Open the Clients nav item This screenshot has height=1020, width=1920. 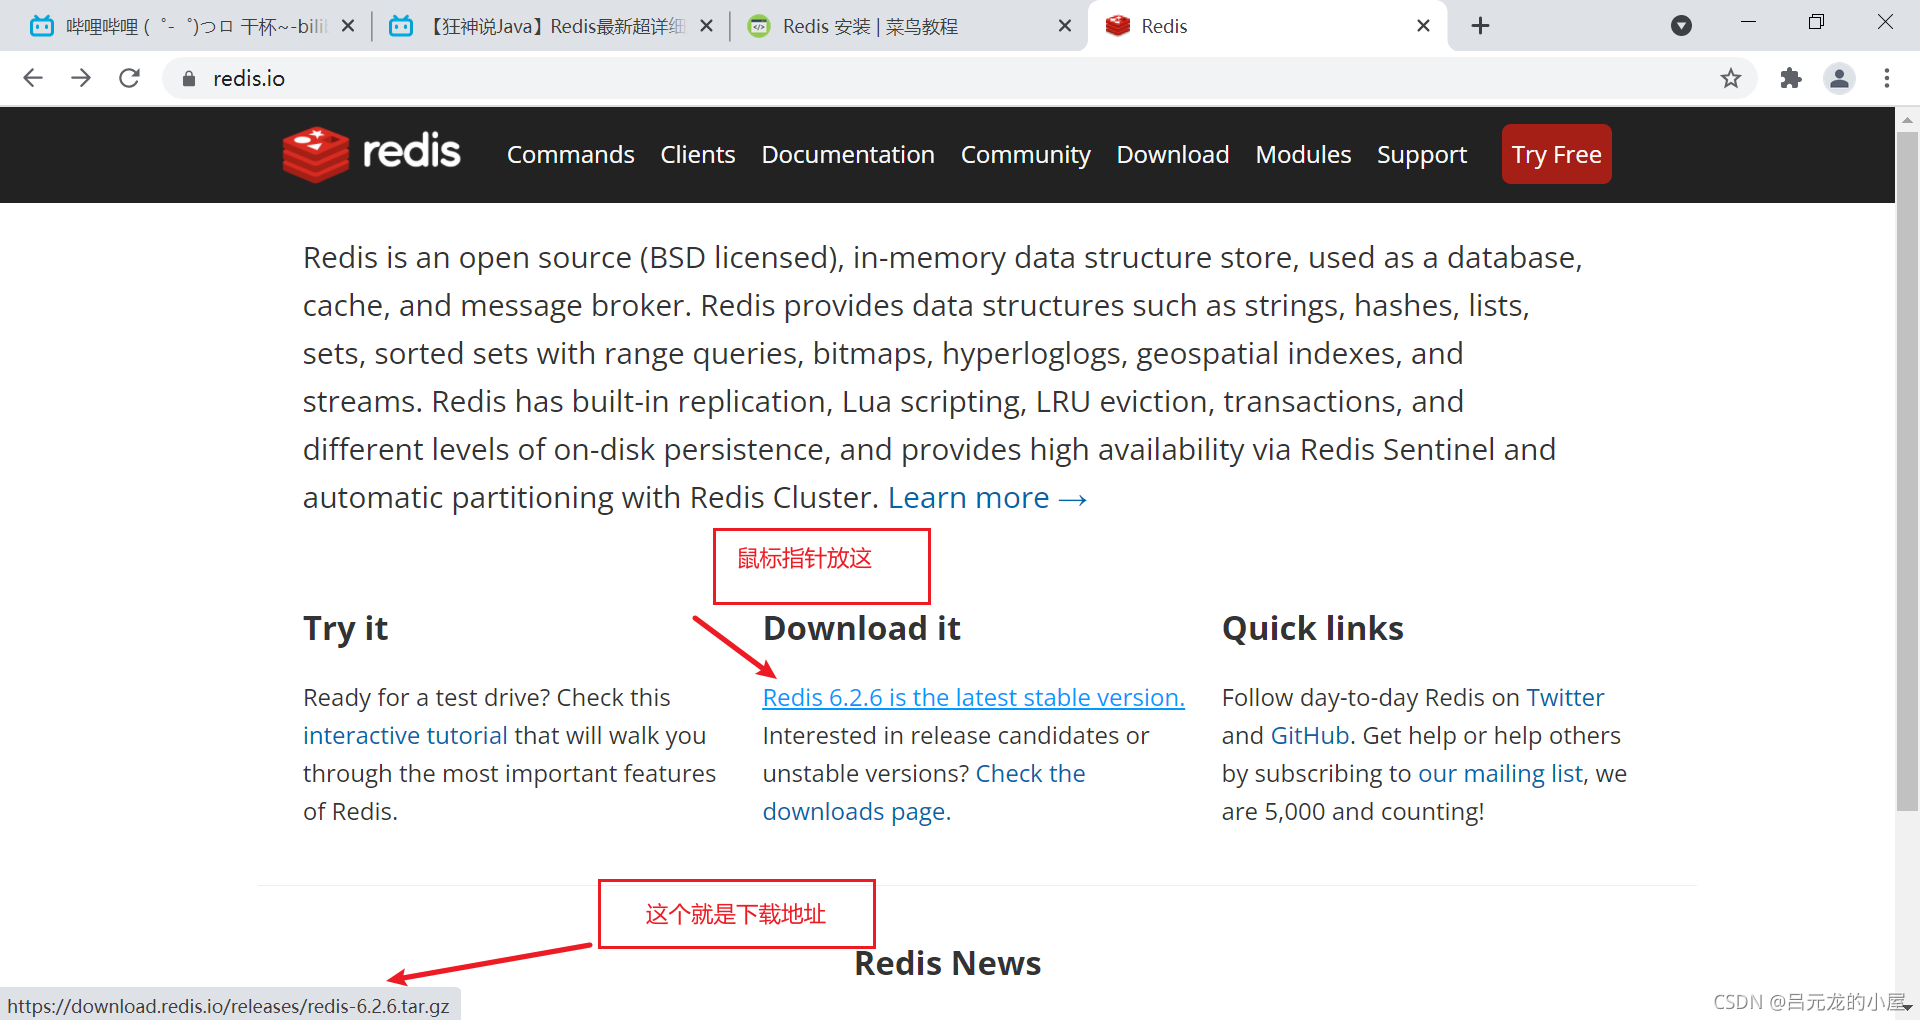pyautogui.click(x=698, y=155)
